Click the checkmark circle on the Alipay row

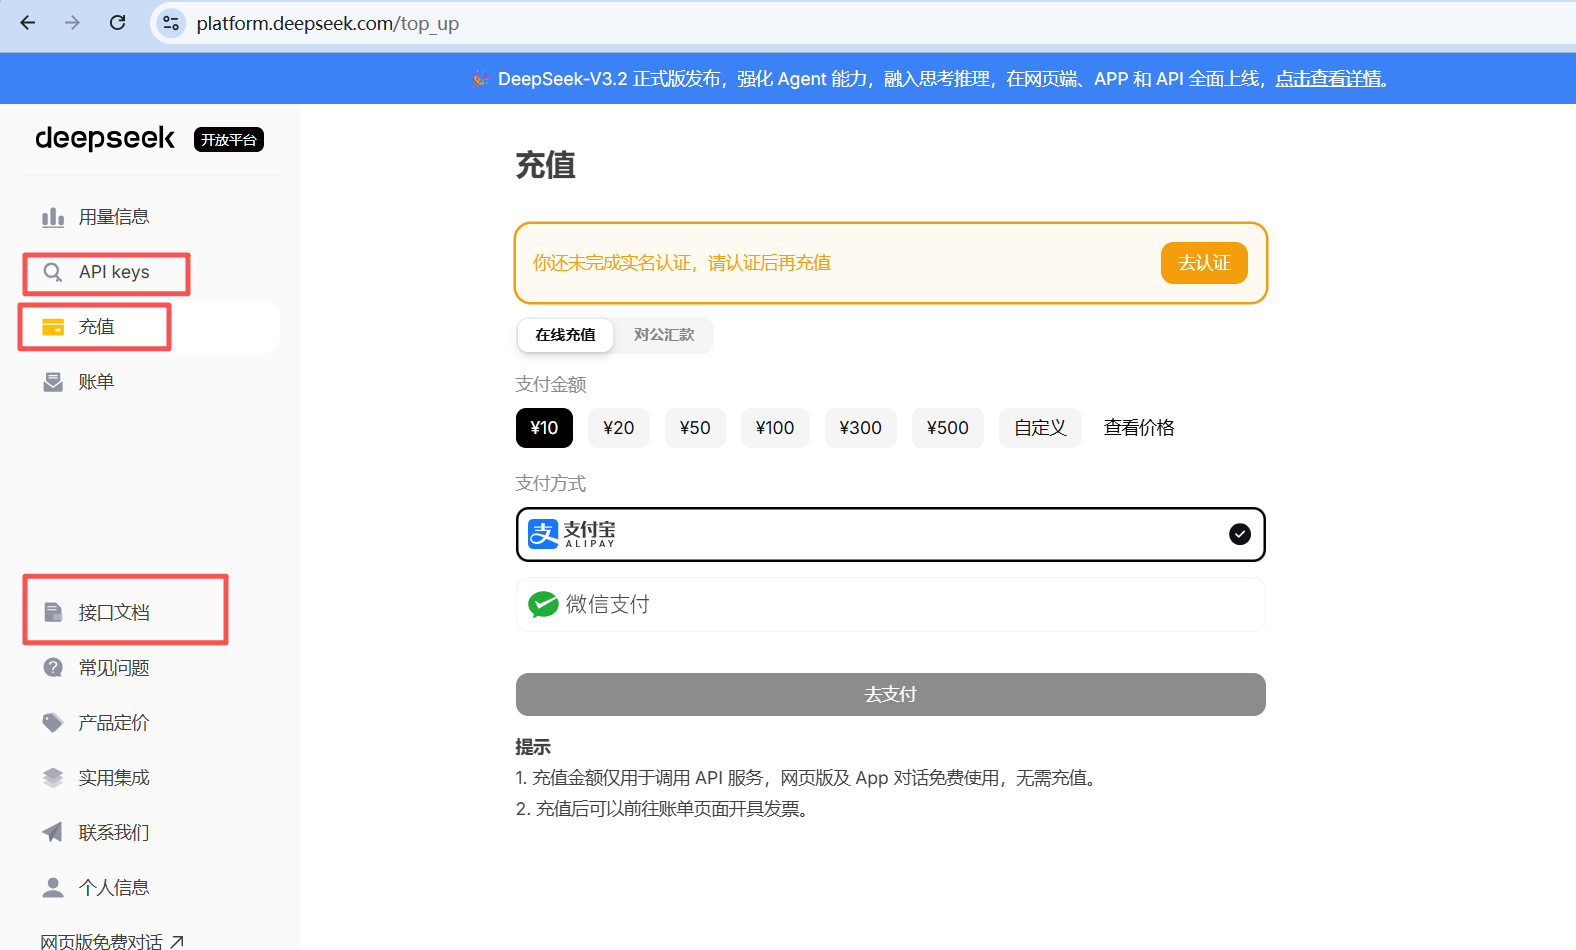click(x=1240, y=534)
